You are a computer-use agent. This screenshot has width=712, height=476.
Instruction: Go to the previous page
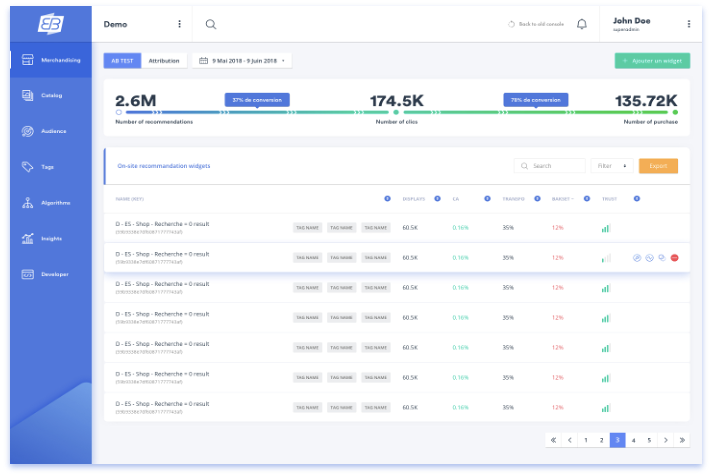(569, 440)
